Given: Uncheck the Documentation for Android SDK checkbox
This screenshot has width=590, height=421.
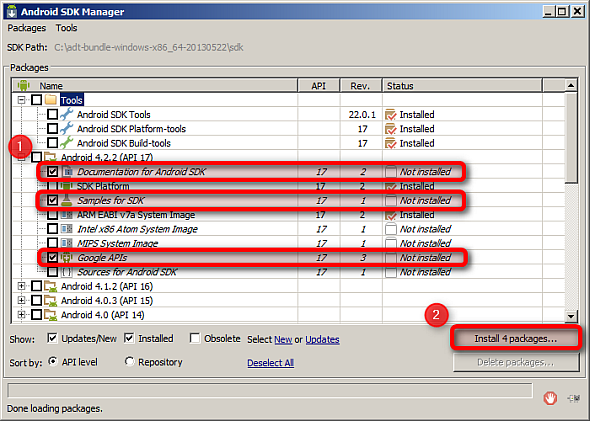Looking at the screenshot, I should [53, 172].
